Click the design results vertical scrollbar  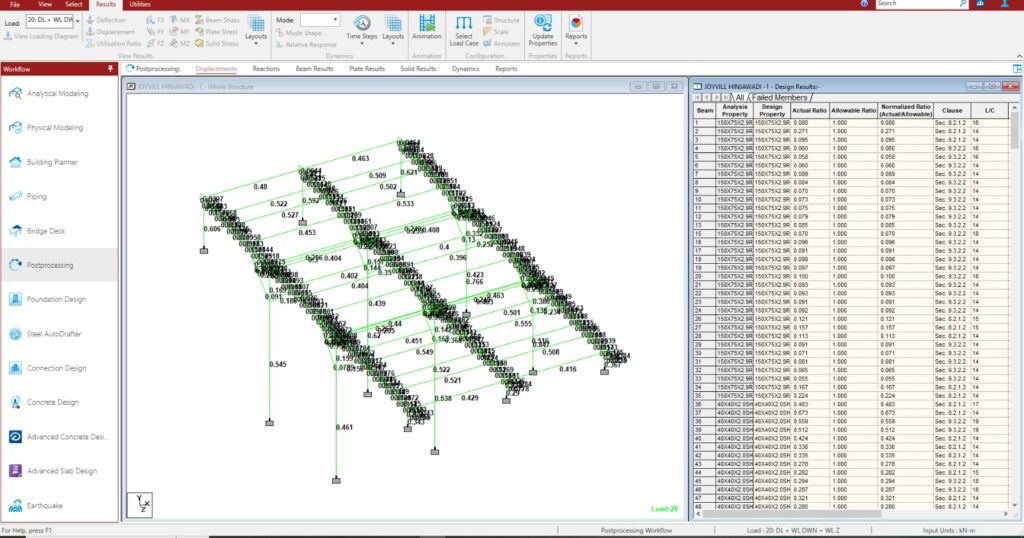1014,307
